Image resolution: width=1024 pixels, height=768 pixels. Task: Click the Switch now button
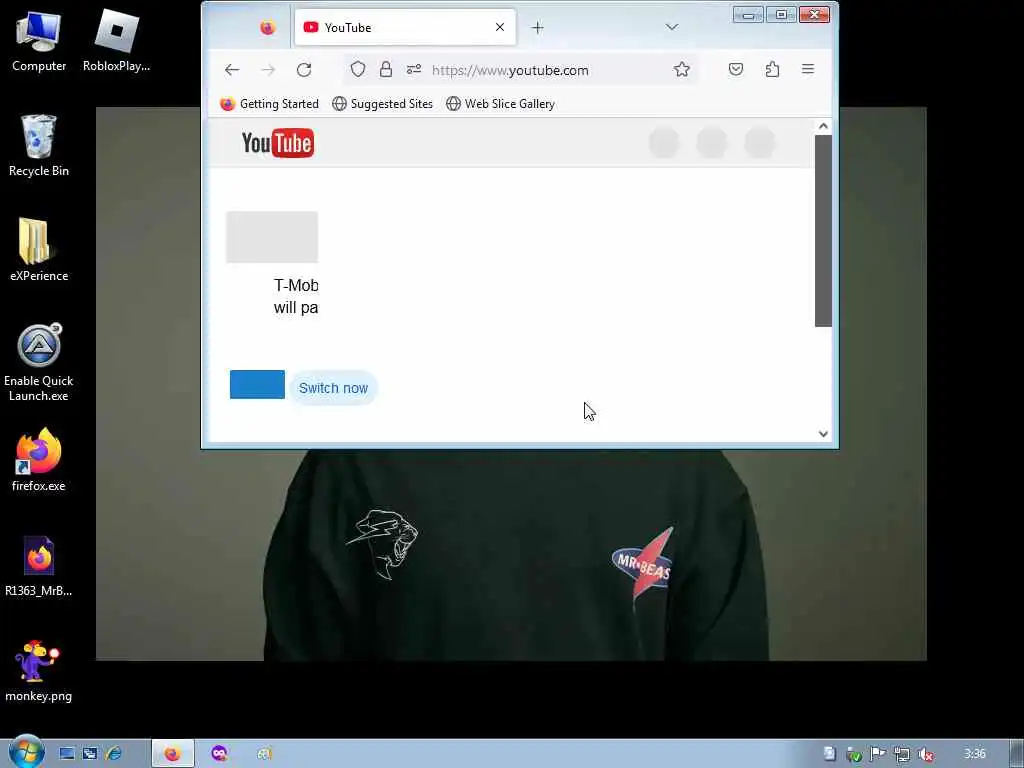pyautogui.click(x=333, y=388)
